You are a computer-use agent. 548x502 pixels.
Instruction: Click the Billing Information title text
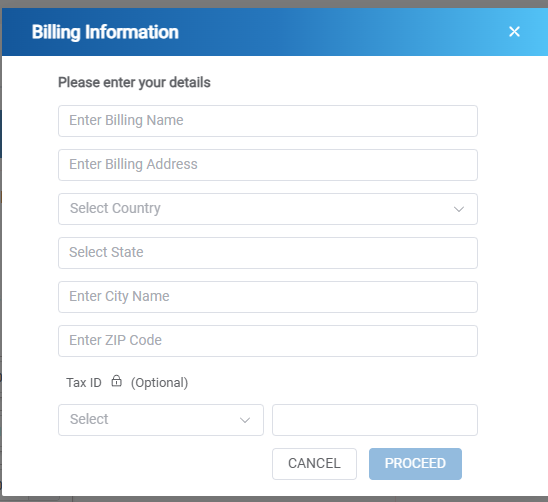105,32
